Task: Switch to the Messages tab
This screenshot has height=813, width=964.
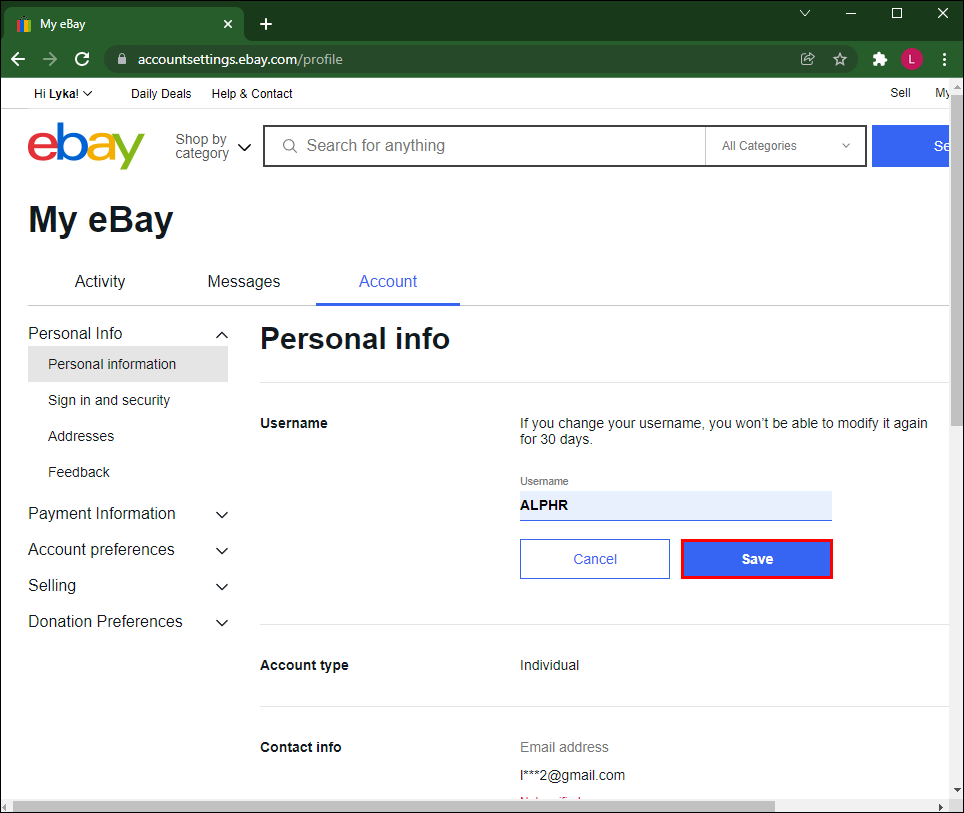Action: 243,282
